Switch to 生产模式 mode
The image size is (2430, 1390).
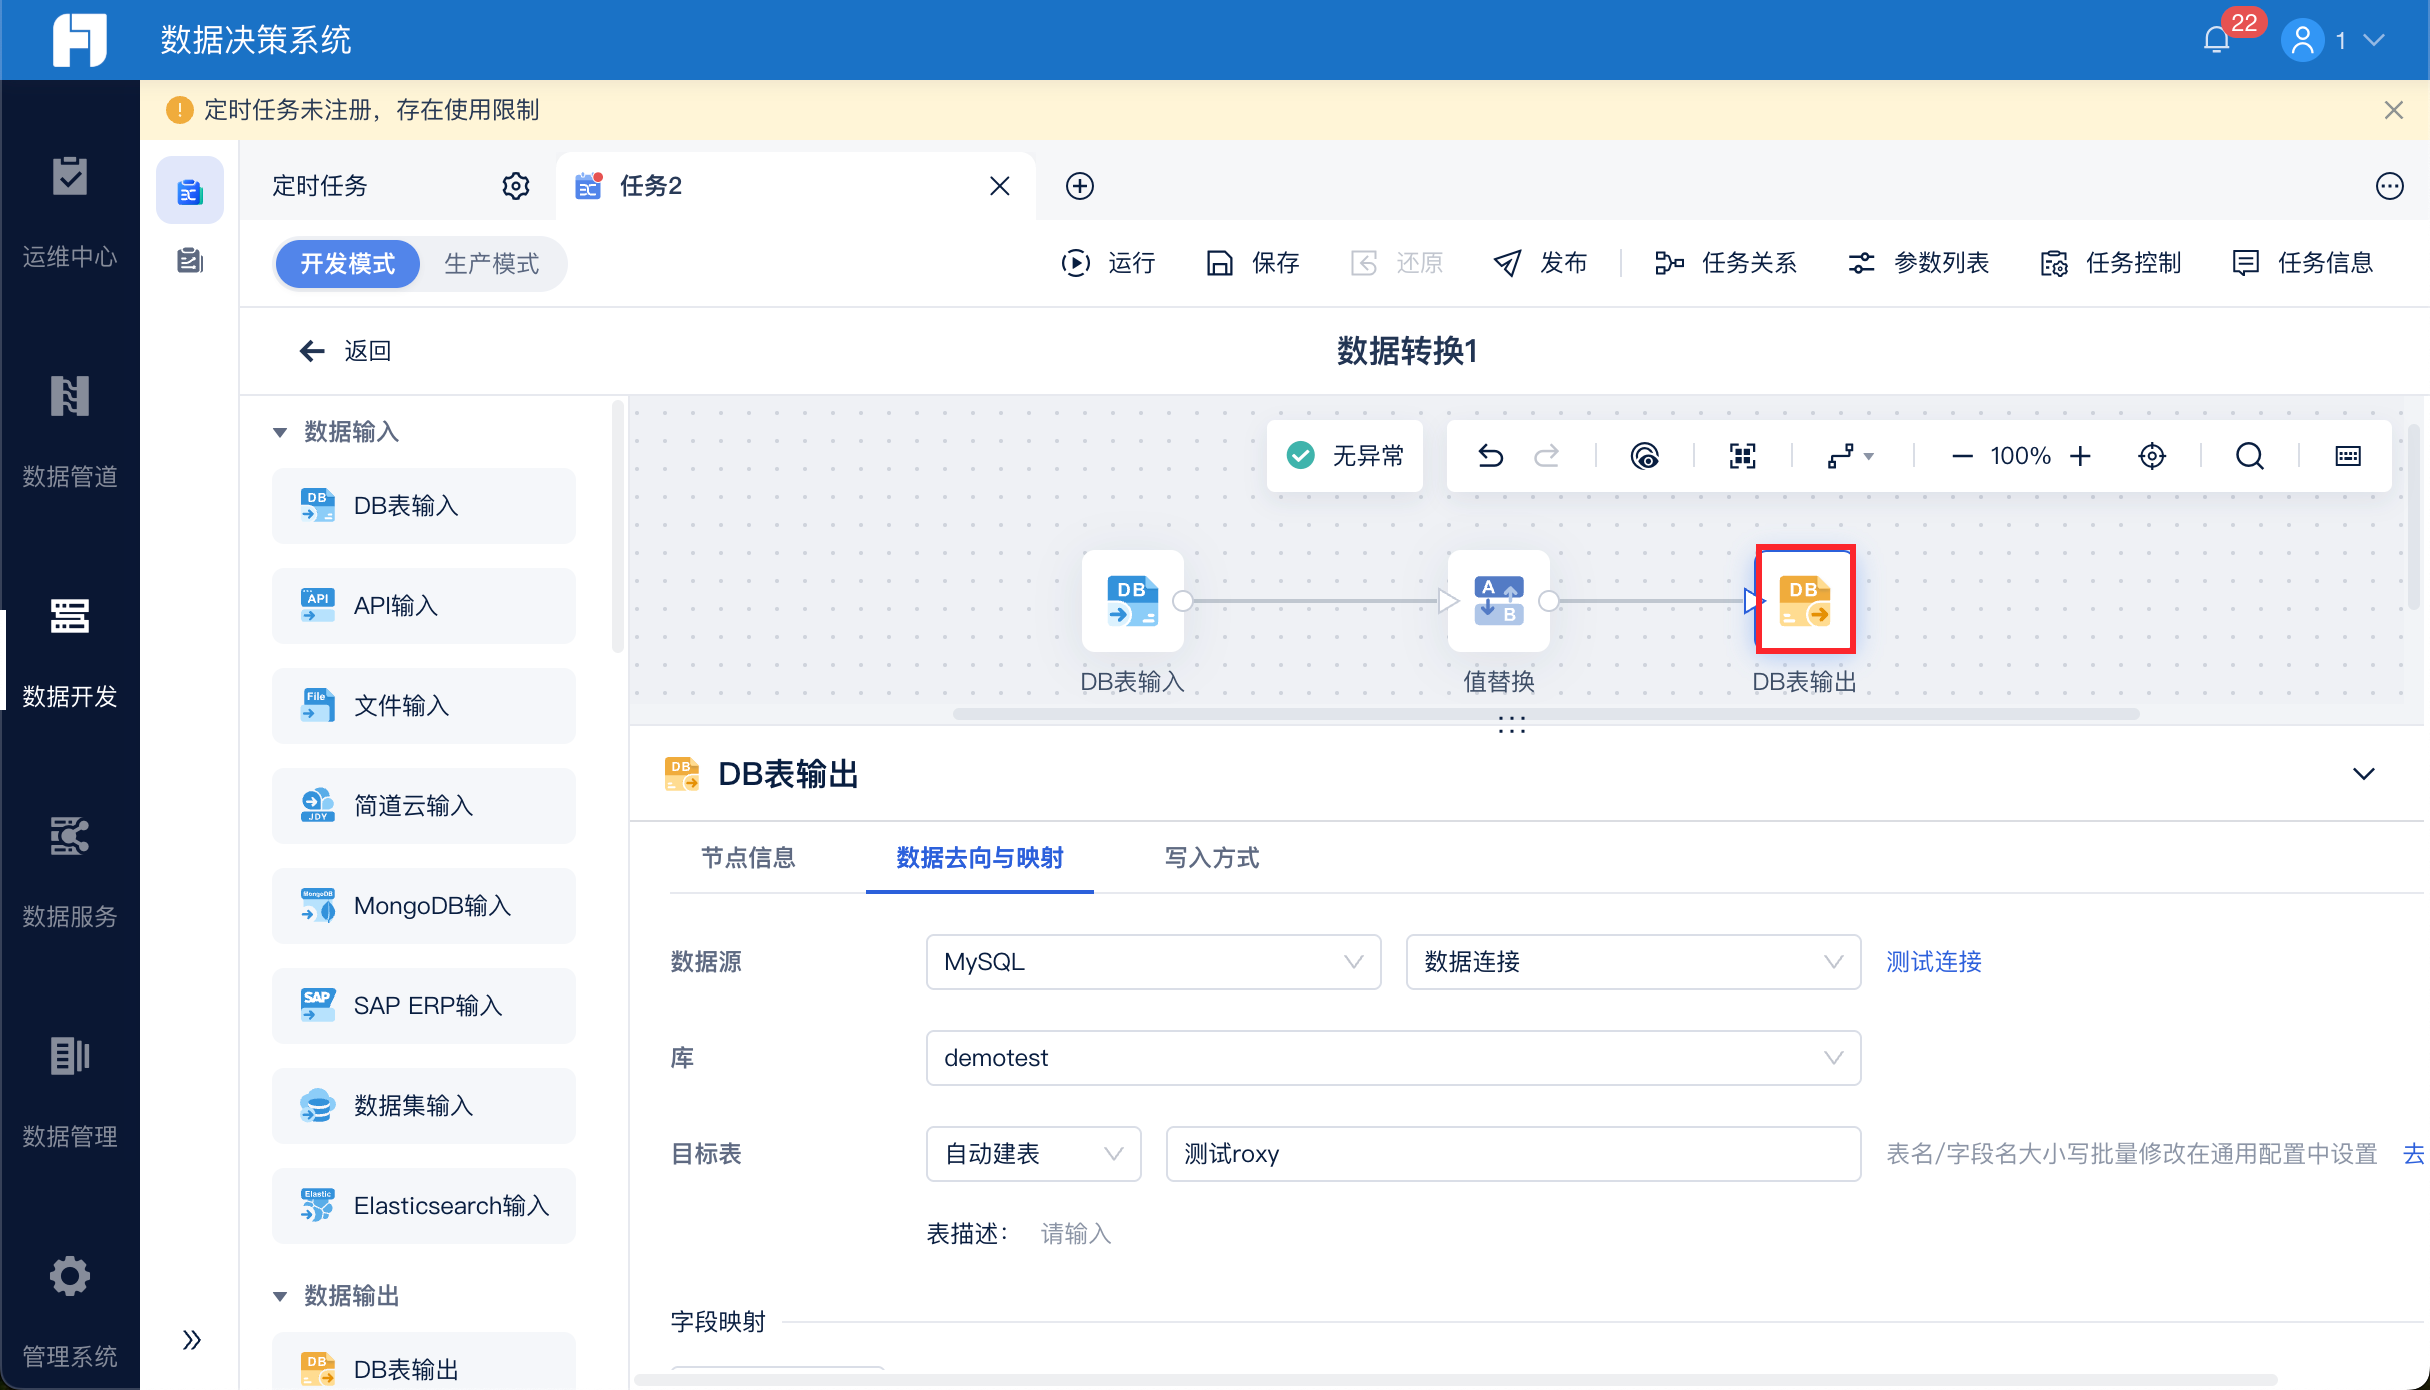pos(491,263)
